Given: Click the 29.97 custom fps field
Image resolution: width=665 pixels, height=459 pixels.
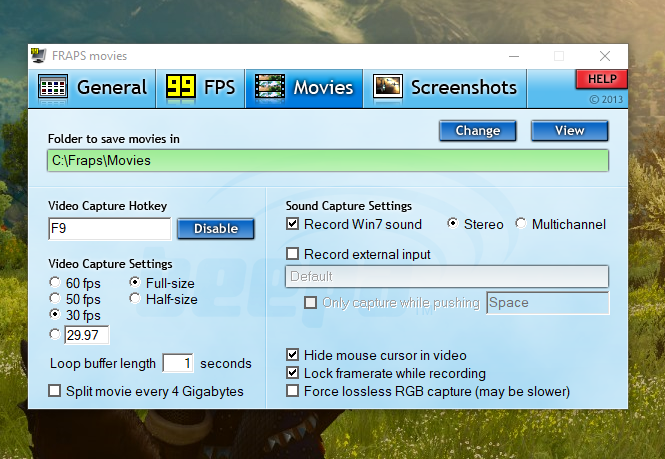Looking at the screenshot, I should coord(87,335).
